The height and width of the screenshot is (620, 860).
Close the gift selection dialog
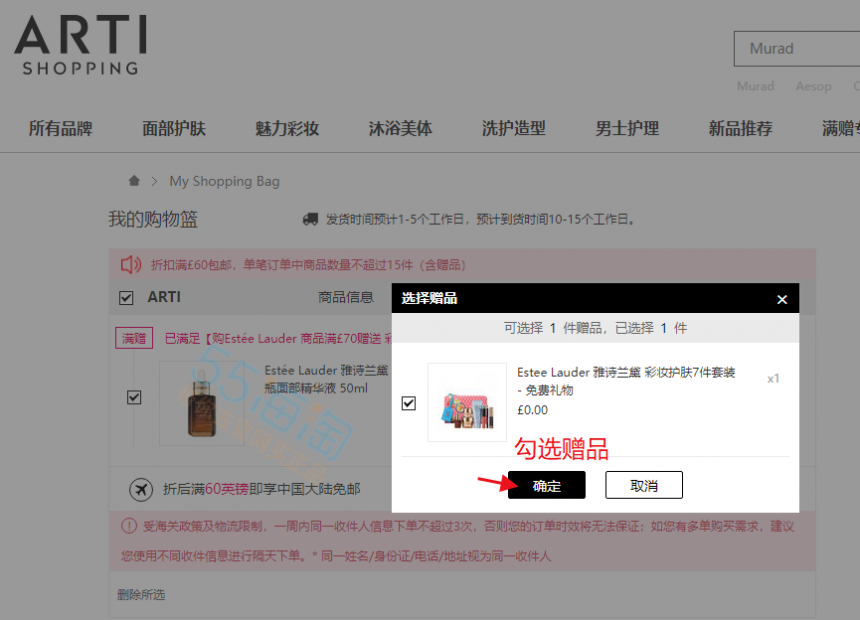782,299
